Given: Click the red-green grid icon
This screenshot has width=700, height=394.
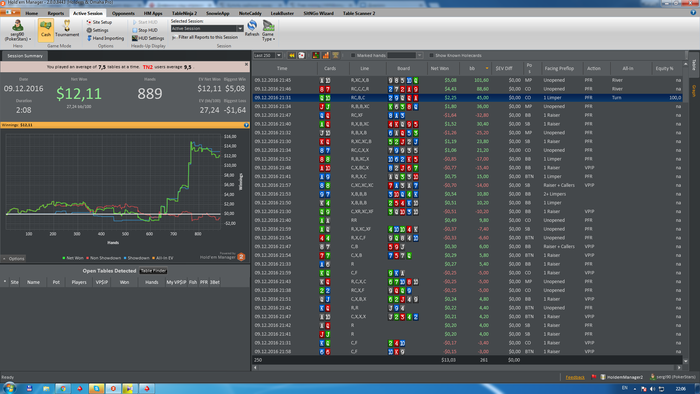Looking at the screenshot, I should [316, 55].
